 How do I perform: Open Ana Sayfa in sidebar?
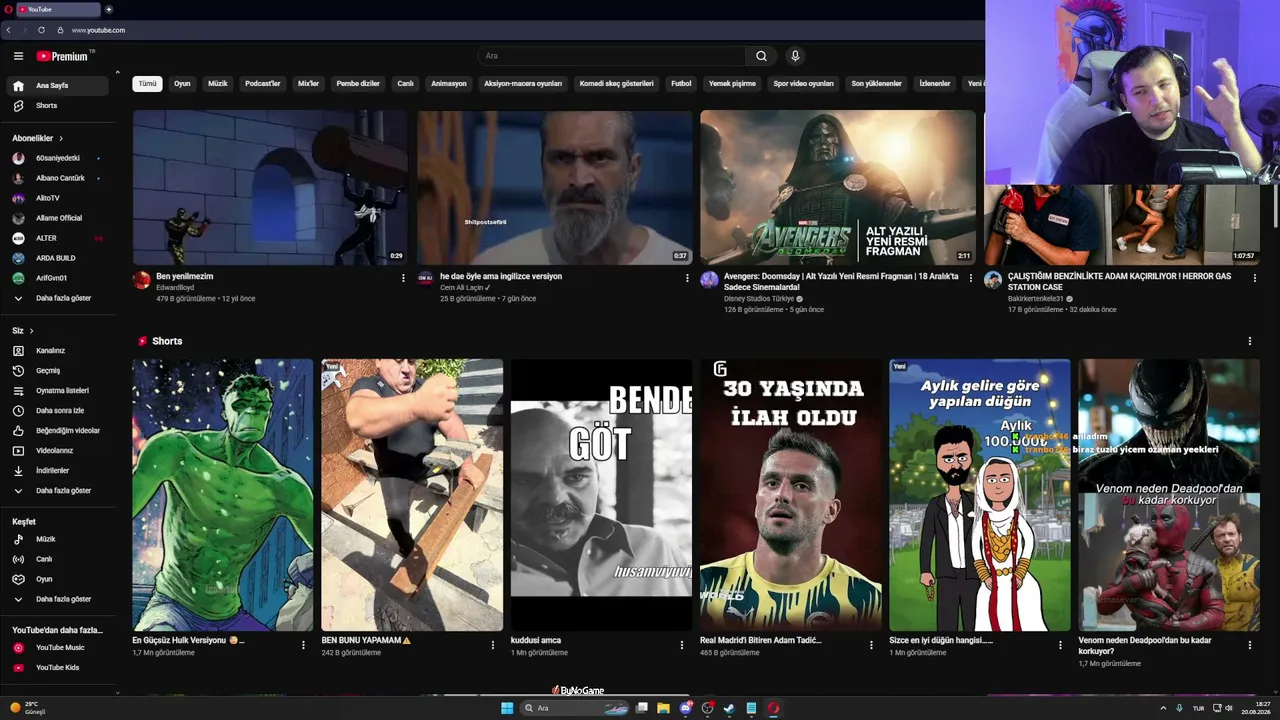[x=60, y=86]
